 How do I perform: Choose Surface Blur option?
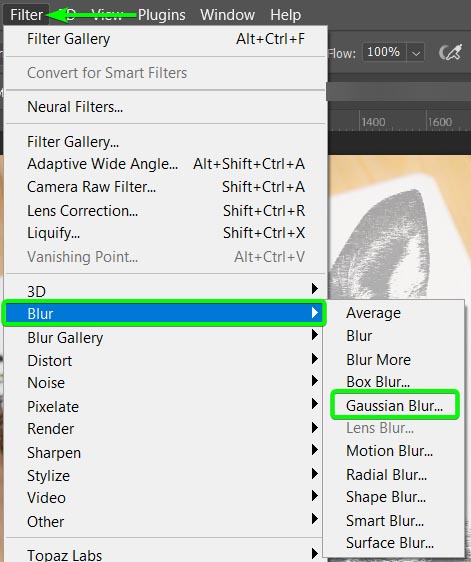click(390, 543)
